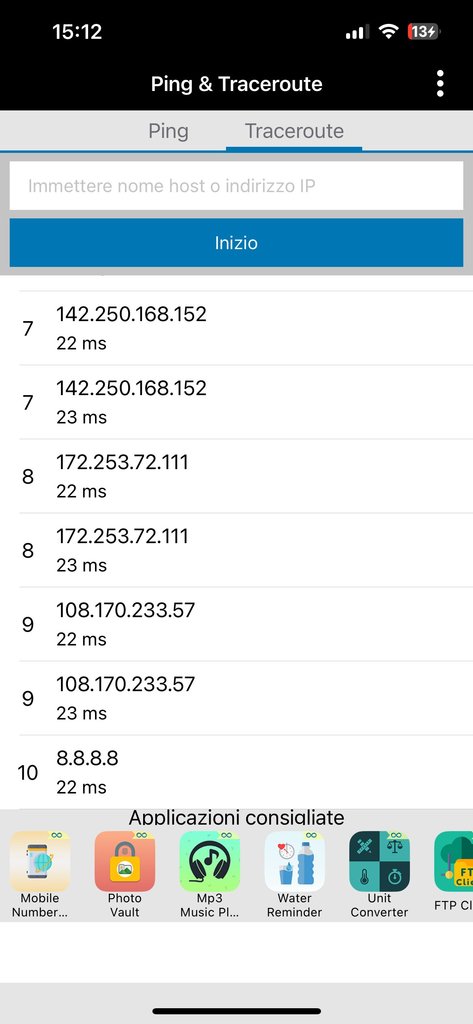
Task: Tap hop 8 row 172.253.72.111 23 ms
Action: (236, 551)
